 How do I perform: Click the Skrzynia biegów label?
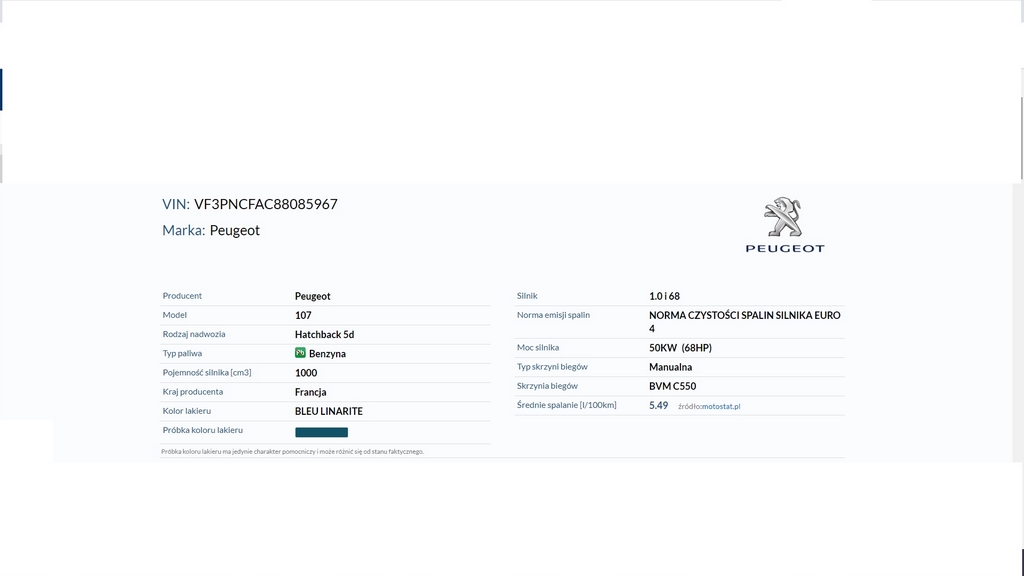tap(547, 386)
